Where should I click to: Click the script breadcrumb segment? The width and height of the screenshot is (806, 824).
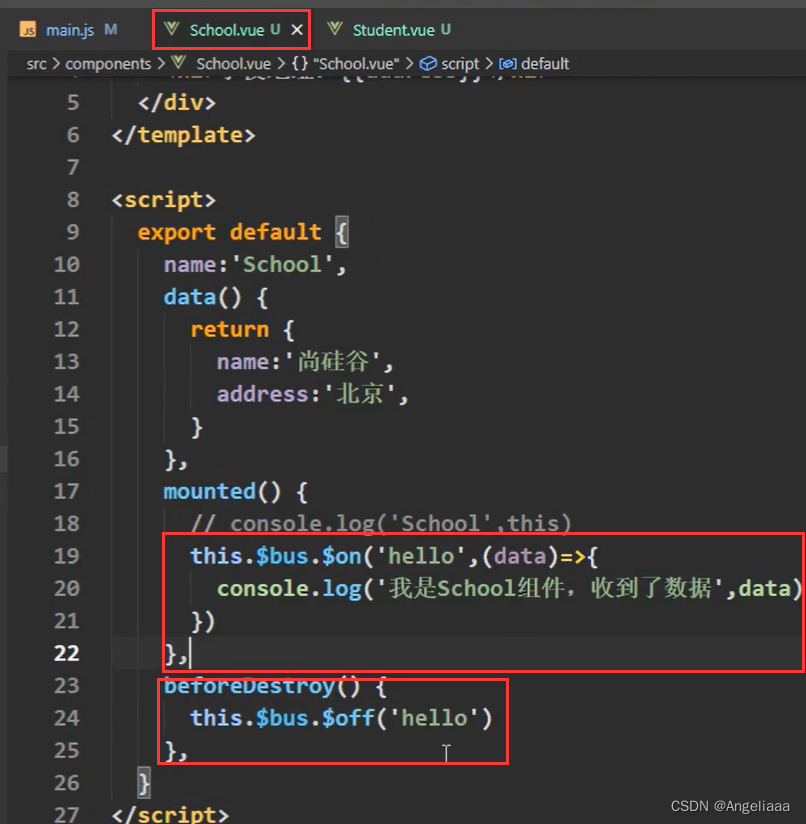[460, 64]
